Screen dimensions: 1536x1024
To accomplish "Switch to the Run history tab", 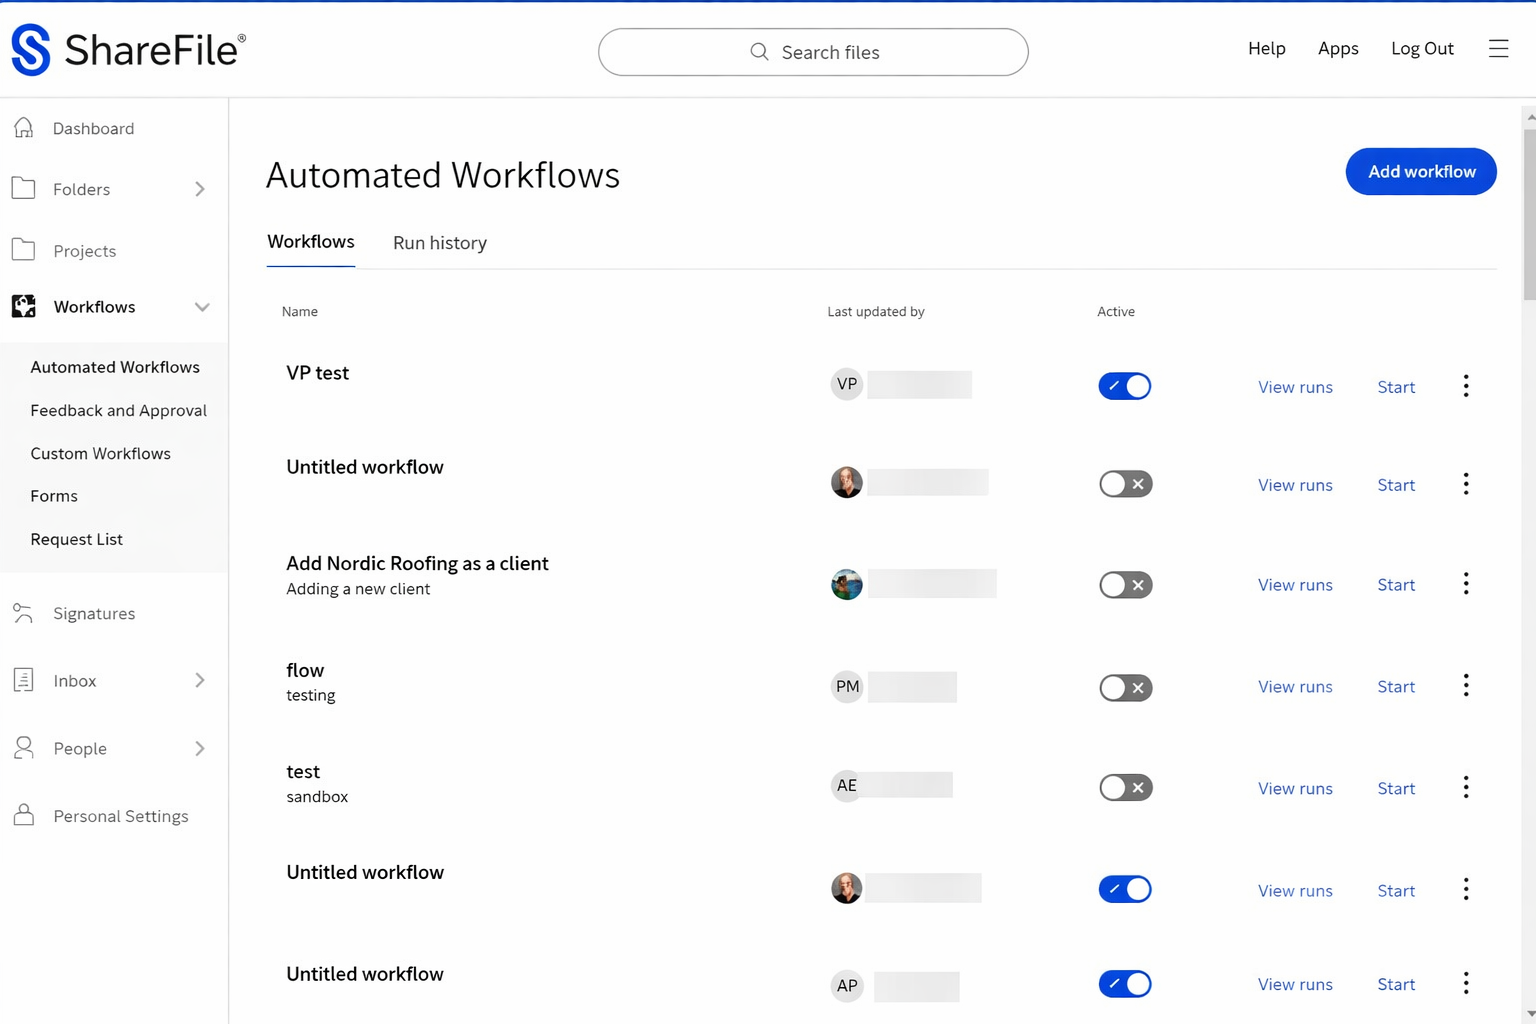I will click(x=439, y=243).
